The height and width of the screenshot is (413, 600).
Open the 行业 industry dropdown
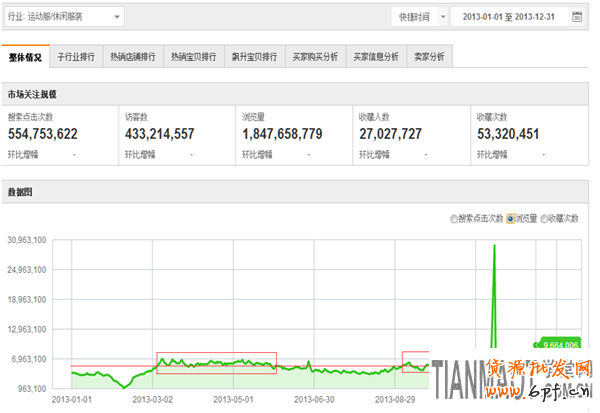[64, 17]
